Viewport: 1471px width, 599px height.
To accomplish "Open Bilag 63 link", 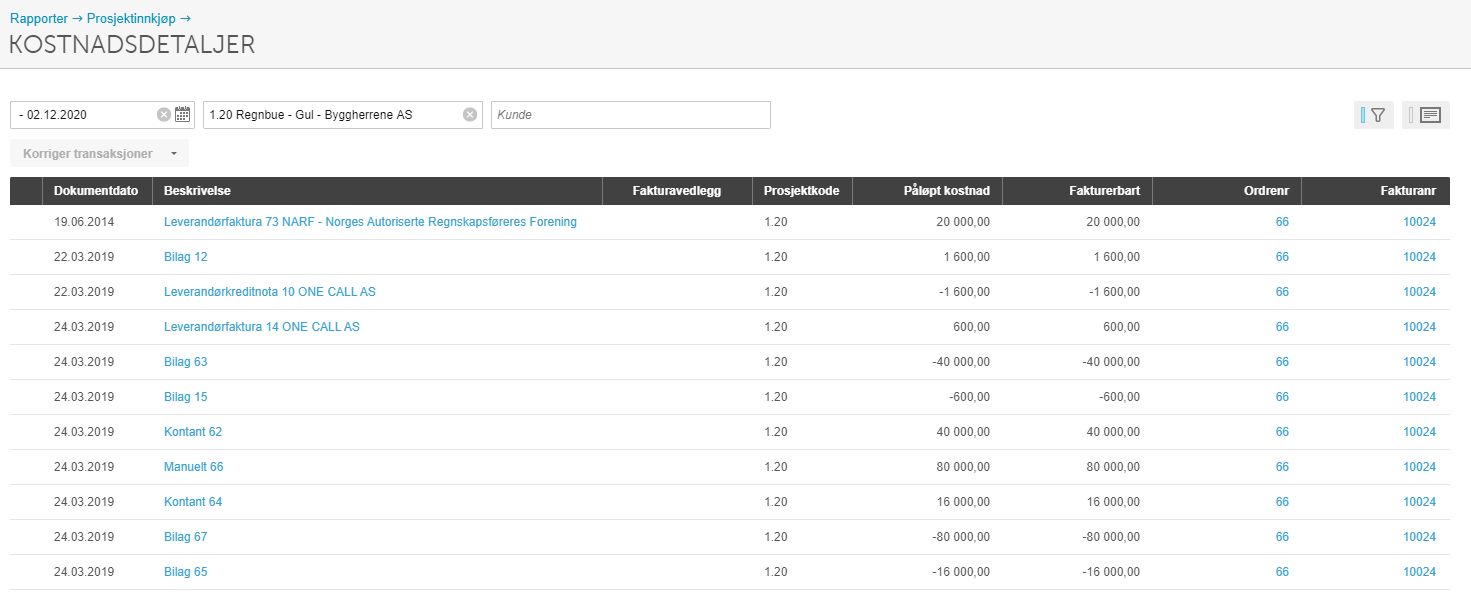I will 186,362.
